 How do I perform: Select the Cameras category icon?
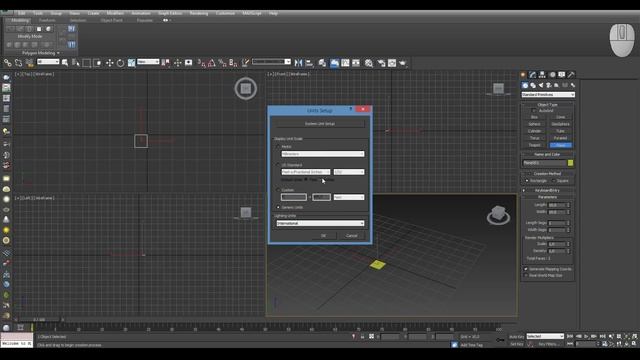(549, 85)
